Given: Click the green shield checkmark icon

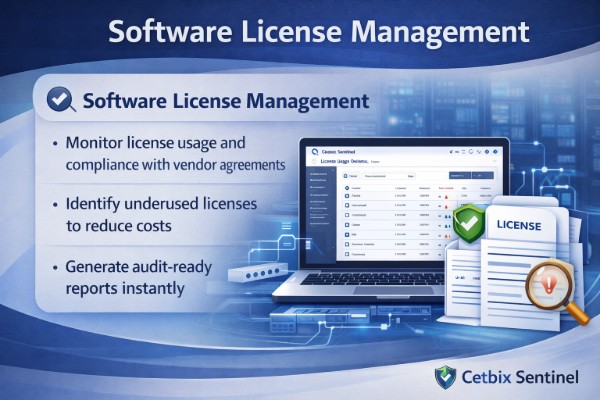Looking at the screenshot, I should point(469,224).
